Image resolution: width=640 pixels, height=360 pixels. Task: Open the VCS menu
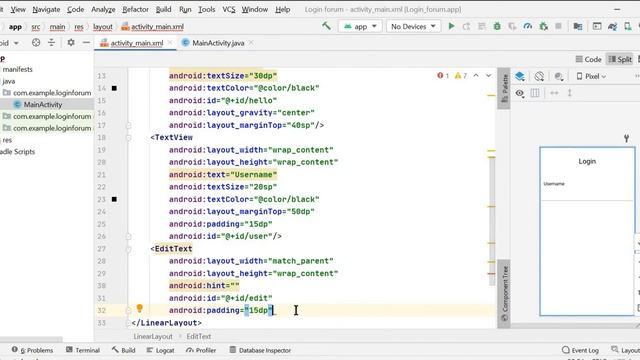pyautogui.click(x=229, y=9)
